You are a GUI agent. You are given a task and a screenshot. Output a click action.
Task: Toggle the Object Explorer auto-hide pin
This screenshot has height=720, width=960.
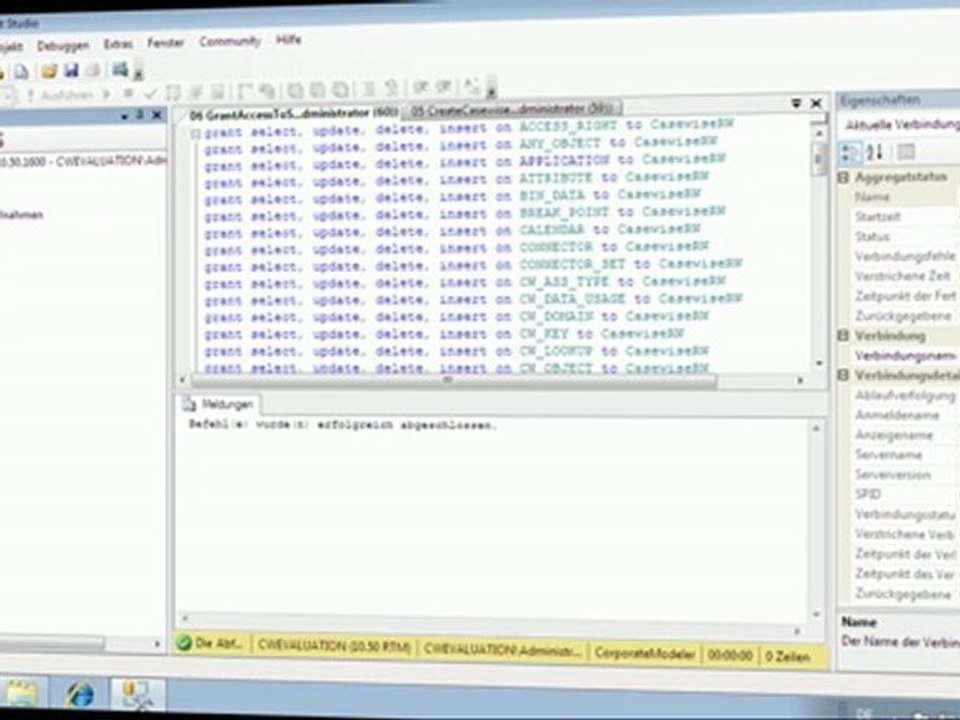click(x=140, y=114)
